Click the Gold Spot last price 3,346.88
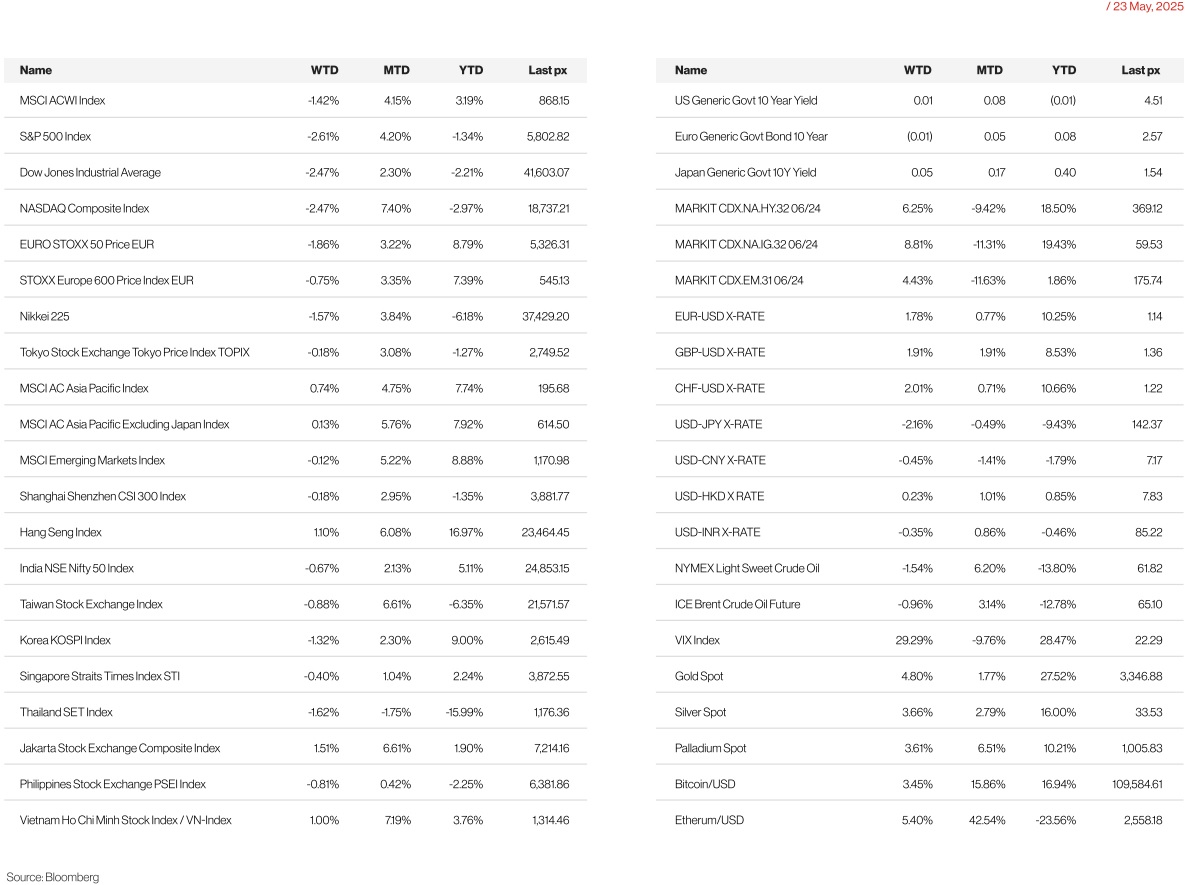 [1141, 676]
